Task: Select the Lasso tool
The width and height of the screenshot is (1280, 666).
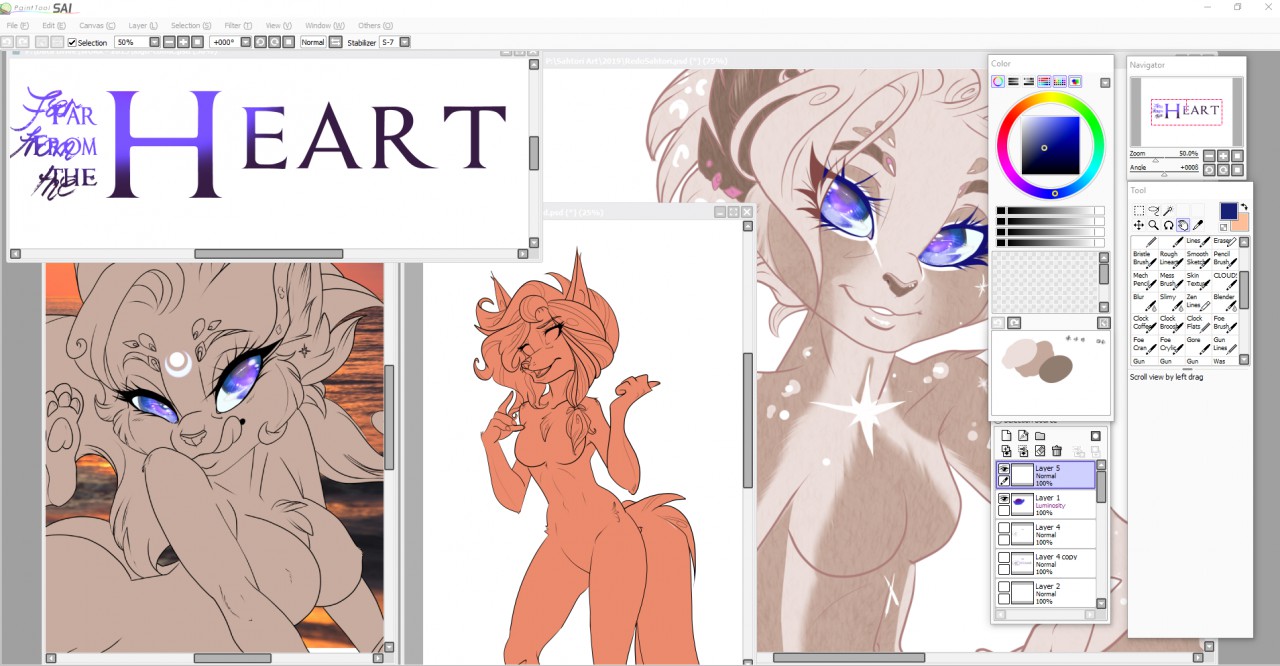Action: click(1153, 210)
